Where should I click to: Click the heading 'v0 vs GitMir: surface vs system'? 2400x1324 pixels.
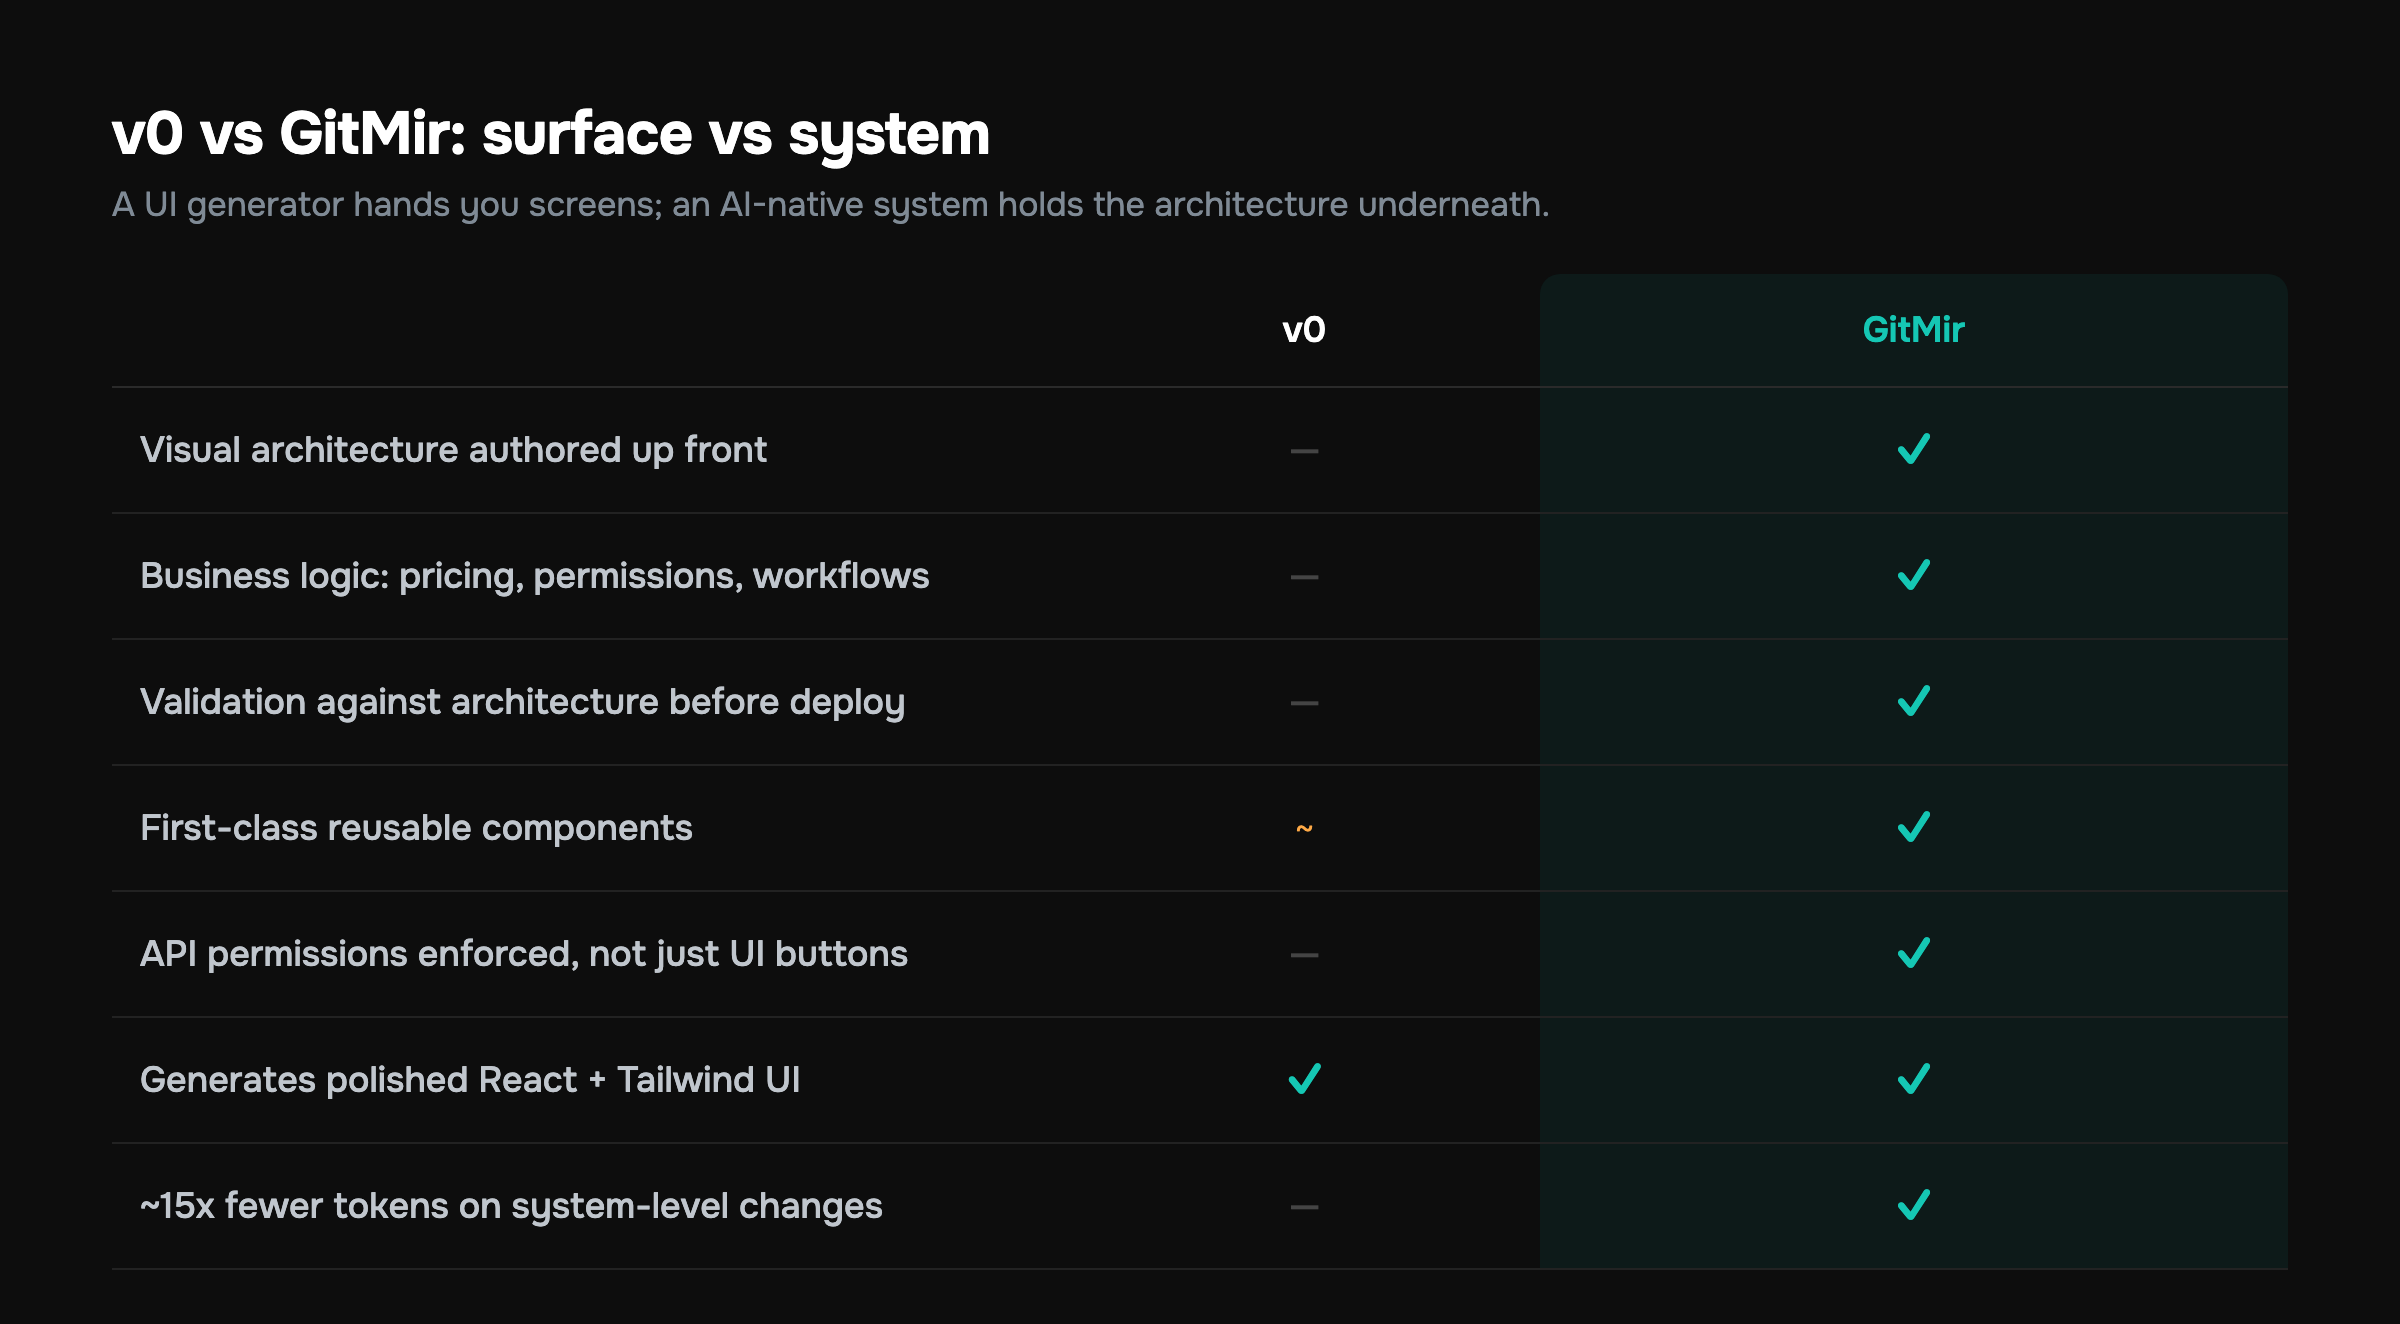click(x=551, y=134)
